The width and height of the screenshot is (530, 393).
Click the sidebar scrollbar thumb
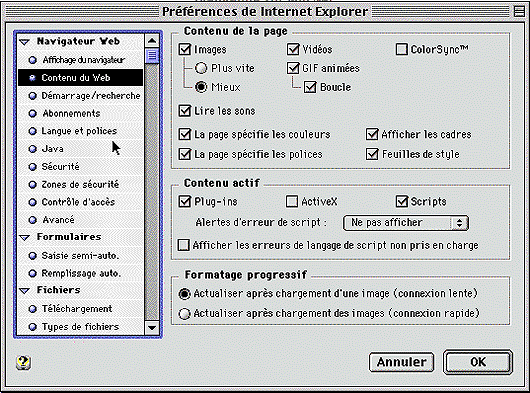coord(152,56)
